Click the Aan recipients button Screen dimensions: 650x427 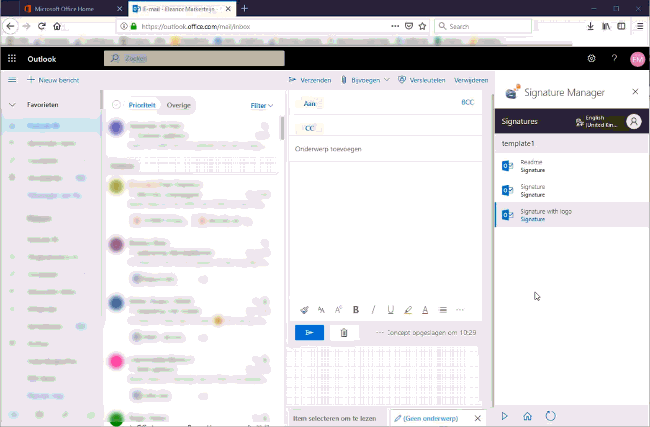pyautogui.click(x=310, y=103)
